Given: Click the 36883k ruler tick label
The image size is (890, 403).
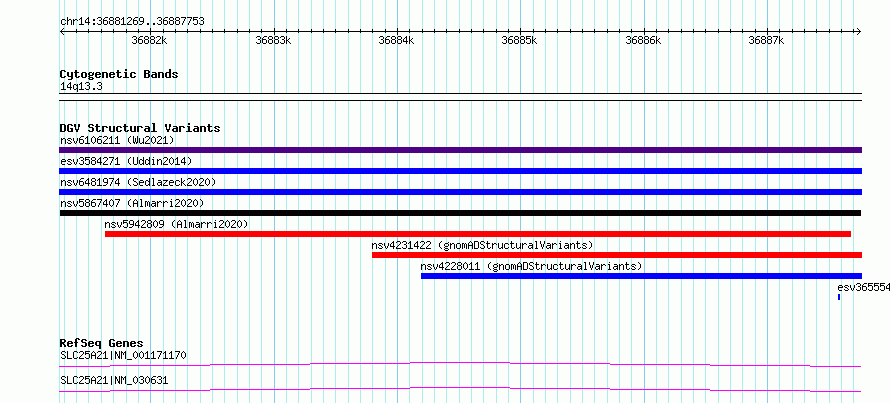Looking at the screenshot, I should [274, 40].
